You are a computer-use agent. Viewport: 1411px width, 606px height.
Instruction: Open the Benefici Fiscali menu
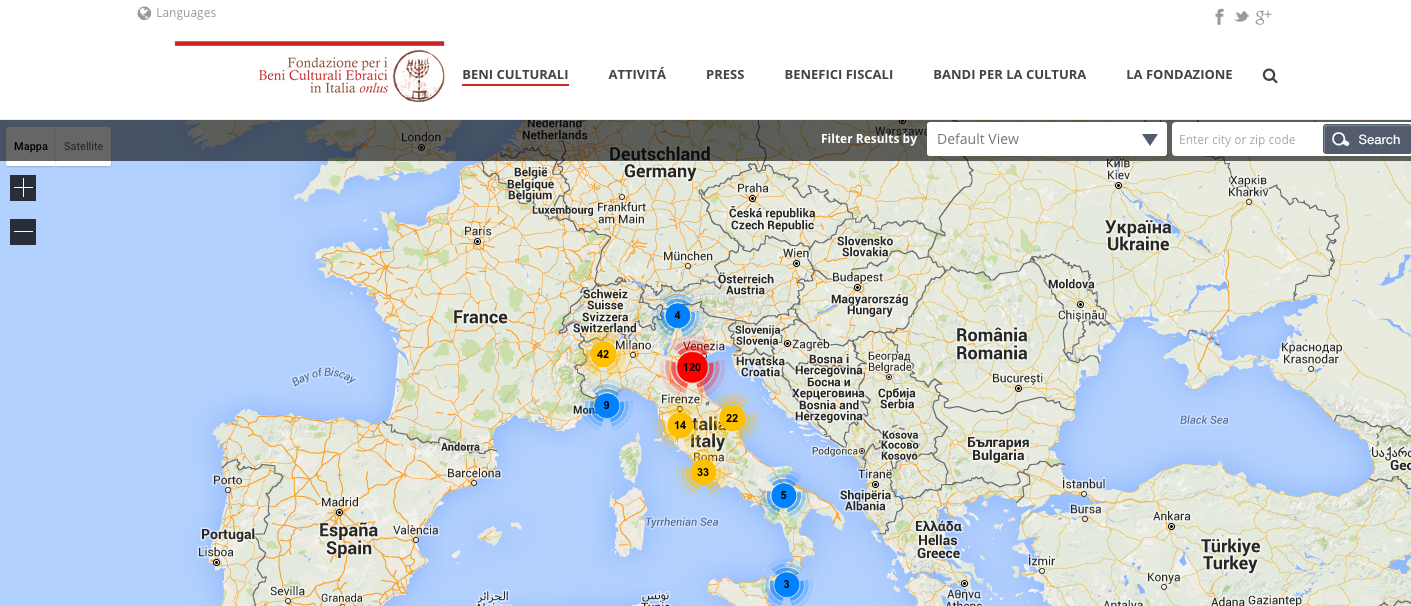coord(839,74)
